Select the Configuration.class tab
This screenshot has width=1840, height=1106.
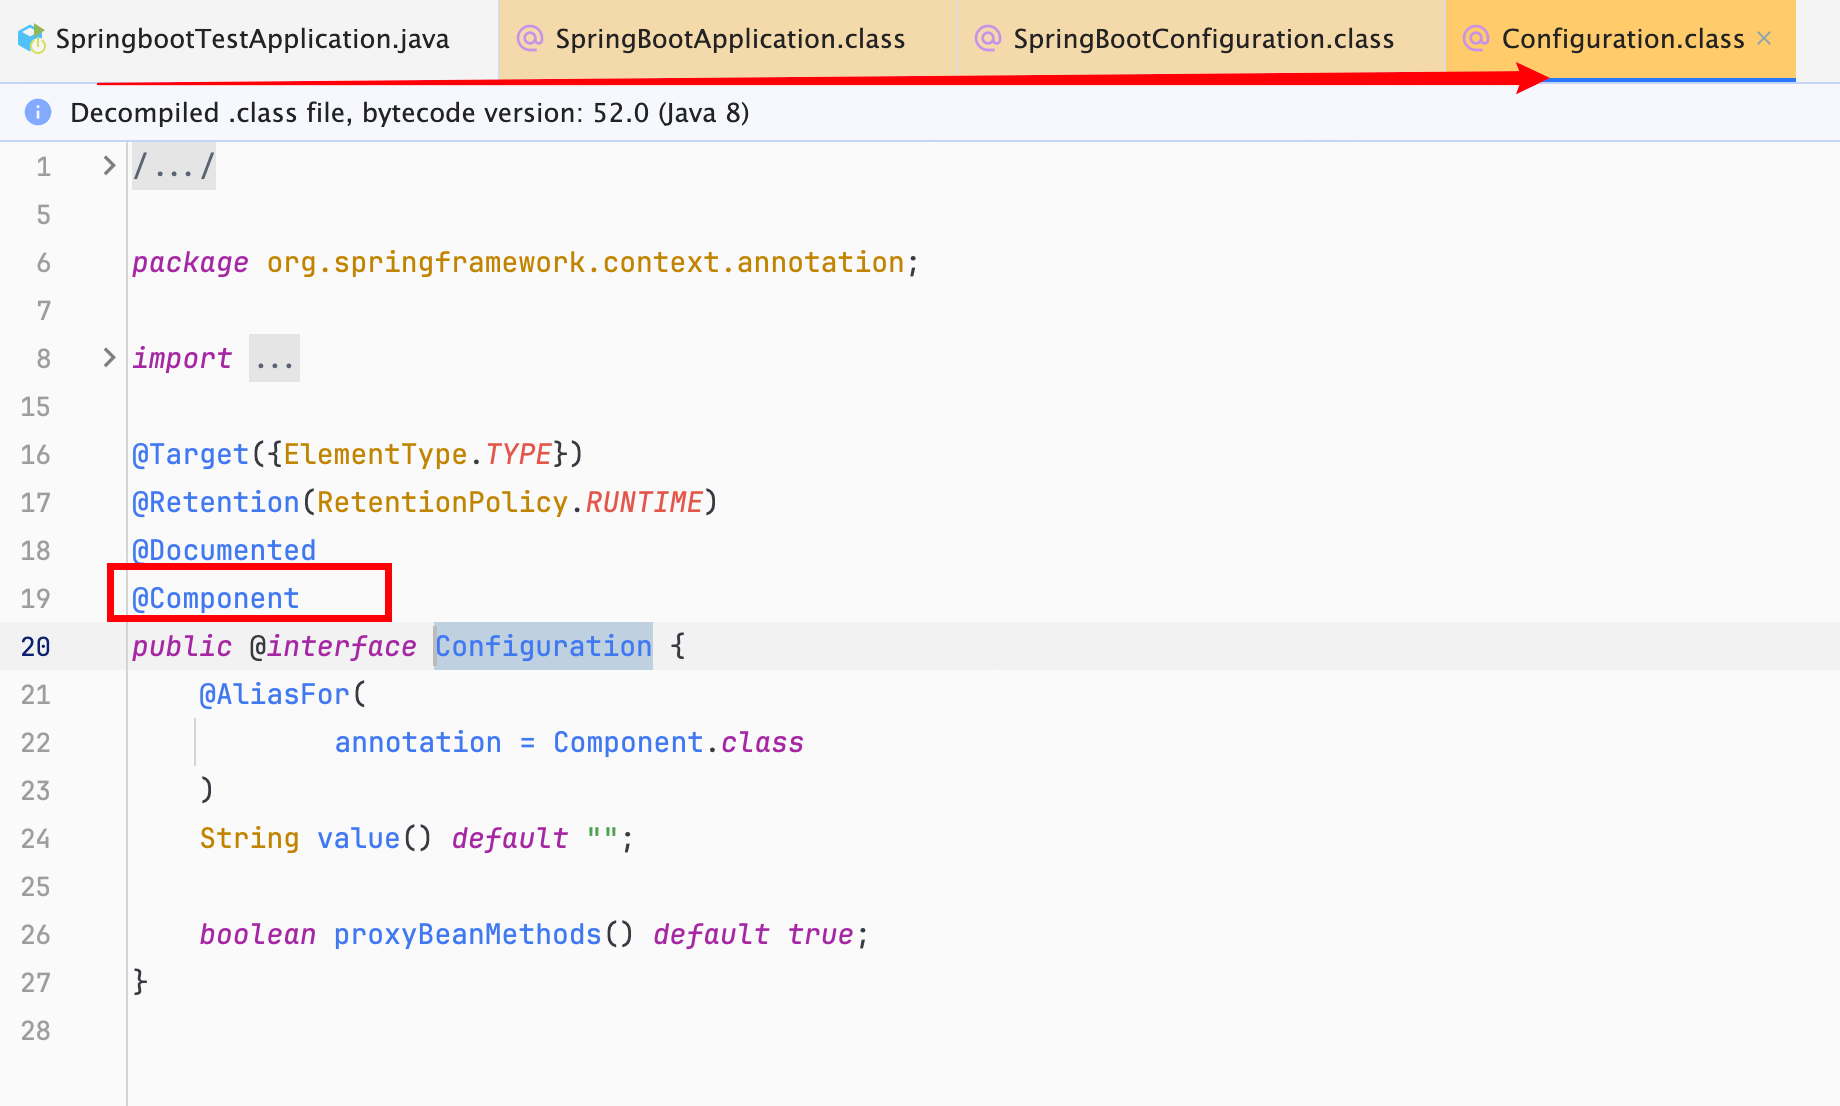(1622, 39)
